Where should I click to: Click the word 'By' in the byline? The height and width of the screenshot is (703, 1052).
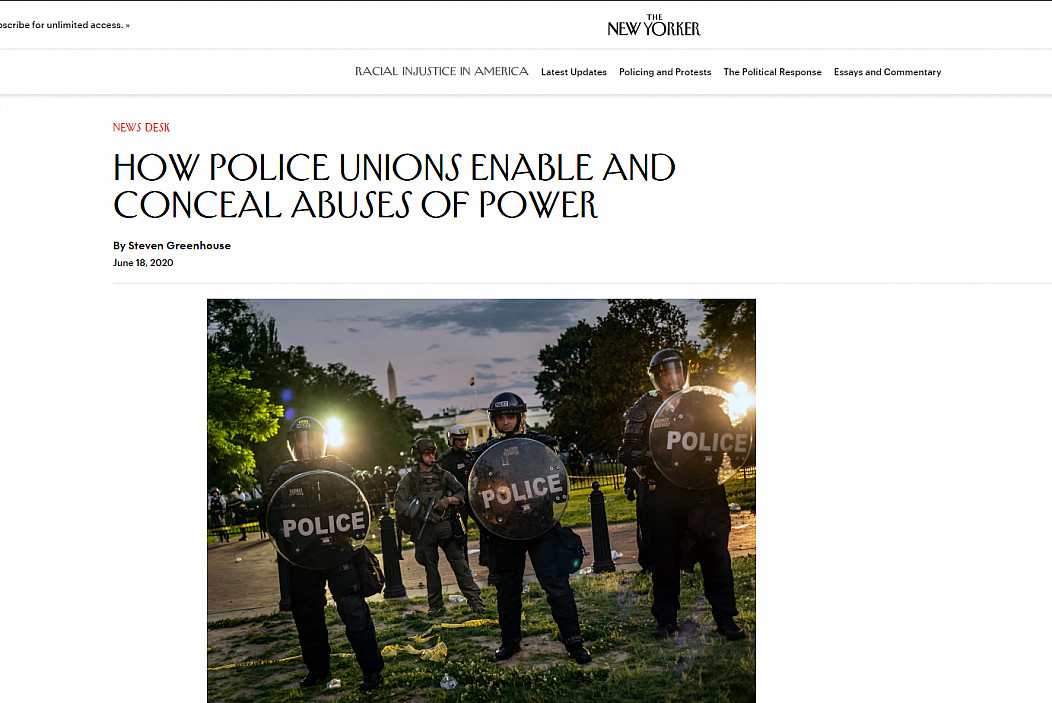click(x=119, y=246)
